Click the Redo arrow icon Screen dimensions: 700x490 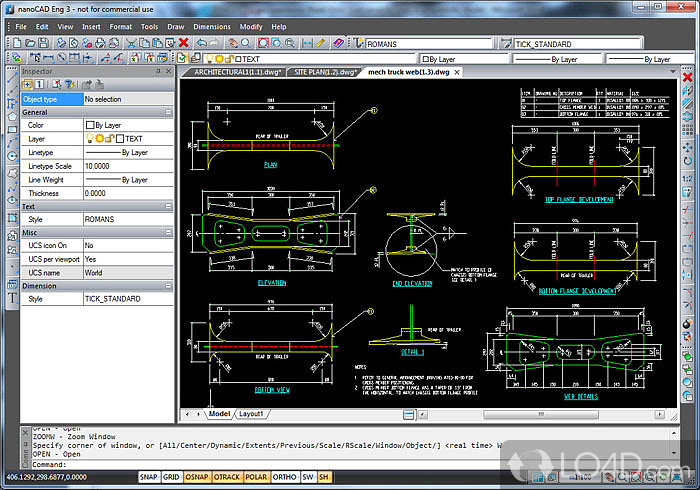point(215,43)
